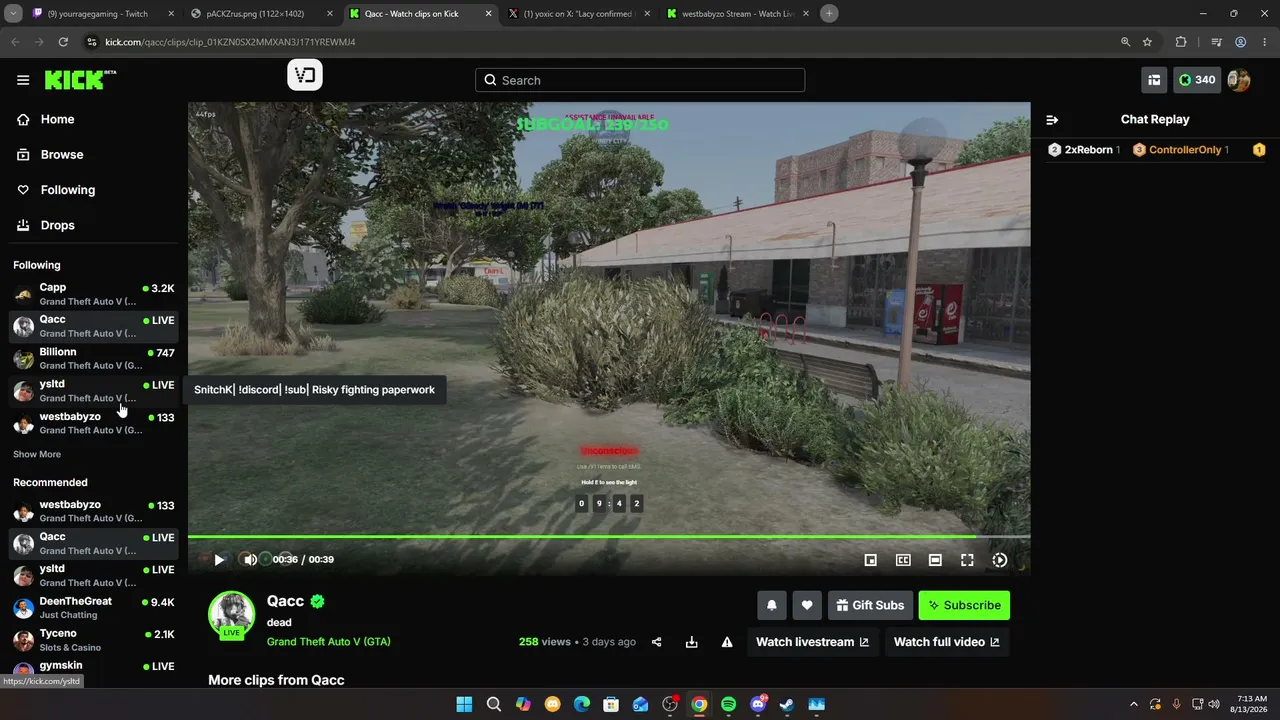Open Drops in the sidebar
Viewport: 1280px width, 720px height.
[57, 225]
